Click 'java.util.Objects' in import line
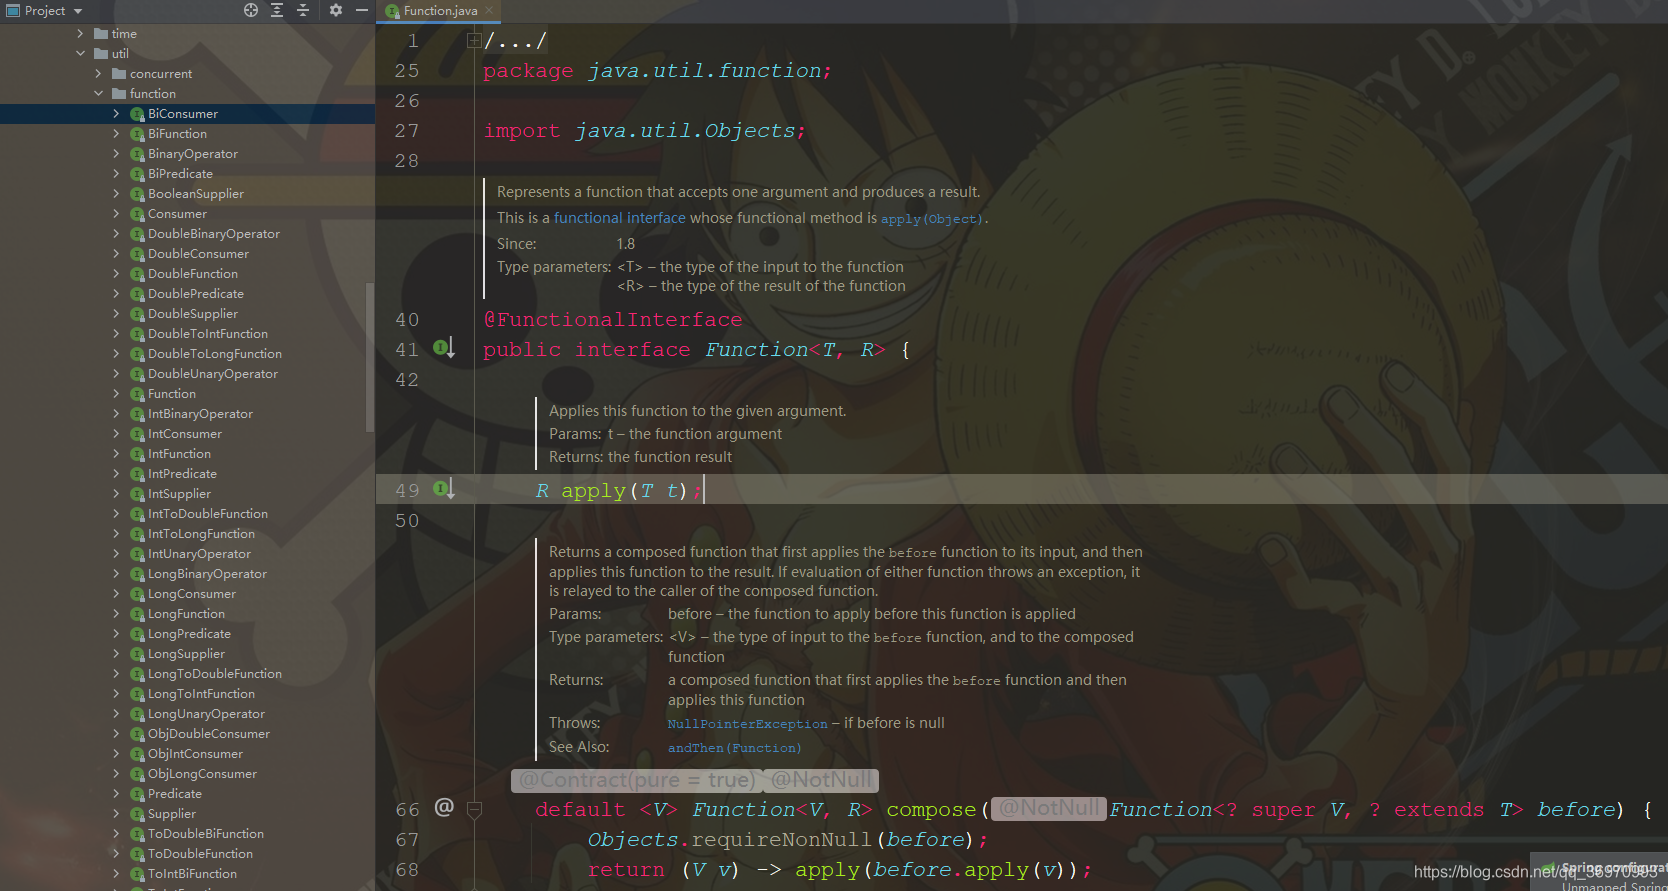Viewport: 1668px width, 891px height. coord(685,131)
